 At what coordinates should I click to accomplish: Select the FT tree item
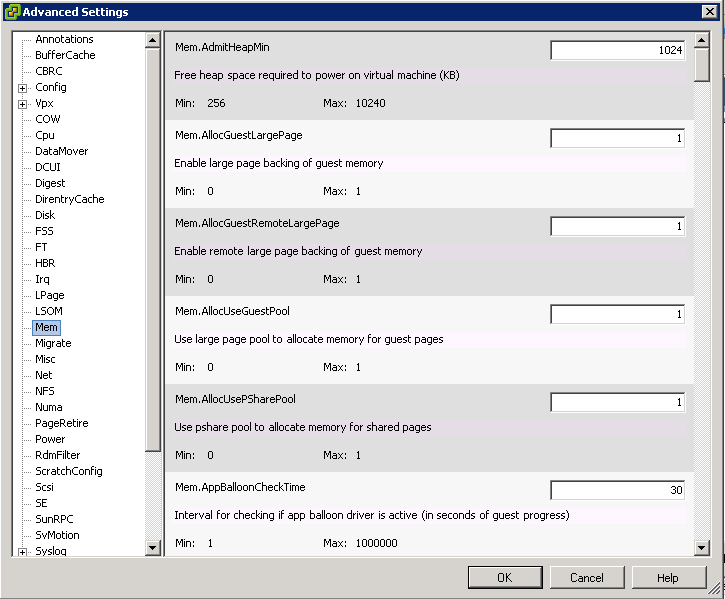click(x=41, y=247)
